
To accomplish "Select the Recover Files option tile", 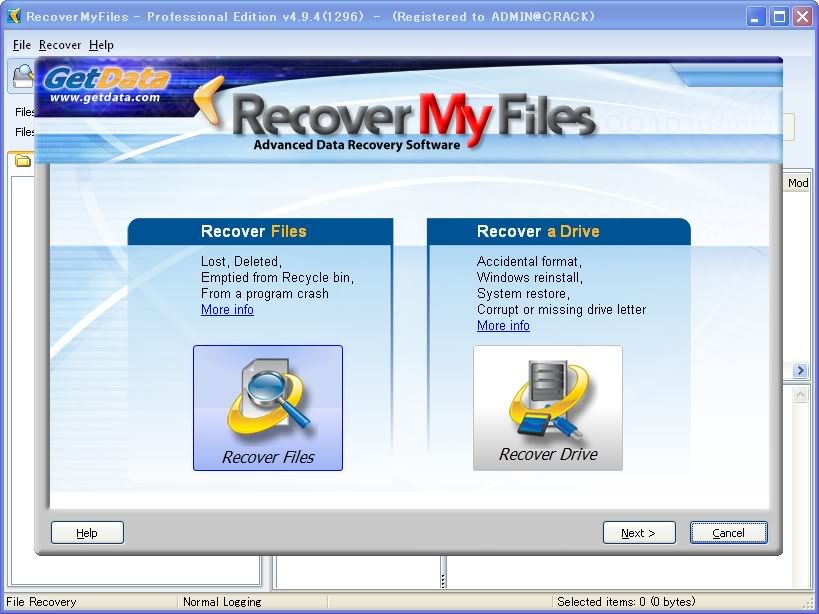I will pyautogui.click(x=268, y=408).
